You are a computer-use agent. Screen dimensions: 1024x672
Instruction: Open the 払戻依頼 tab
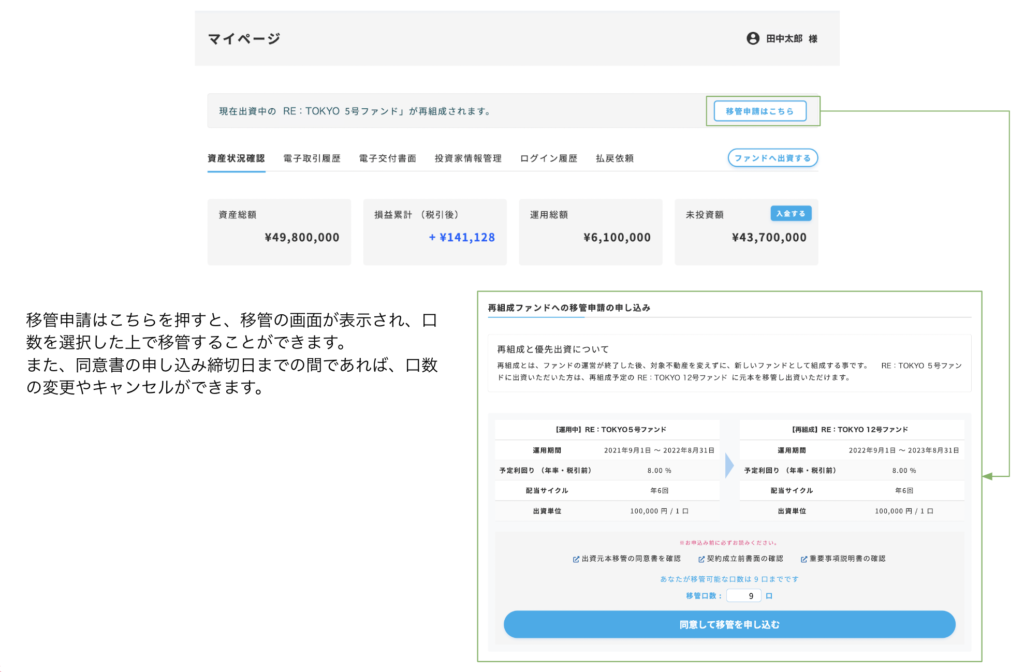[x=614, y=158]
